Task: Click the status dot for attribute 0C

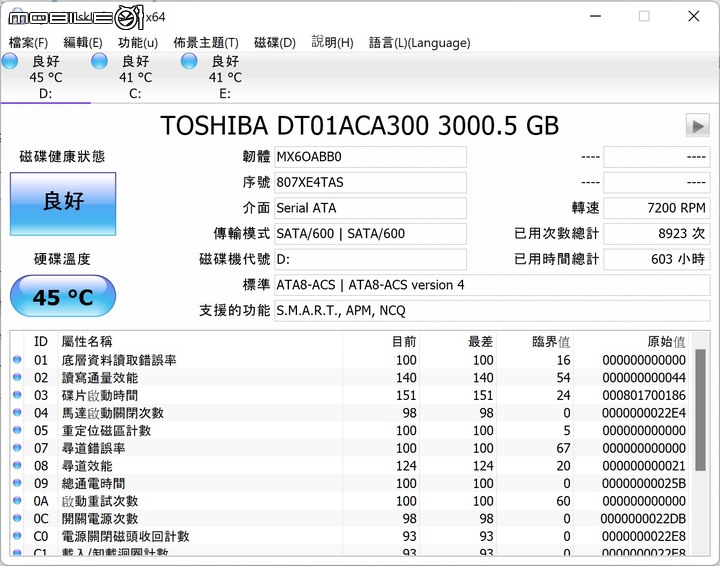Action: (17, 518)
